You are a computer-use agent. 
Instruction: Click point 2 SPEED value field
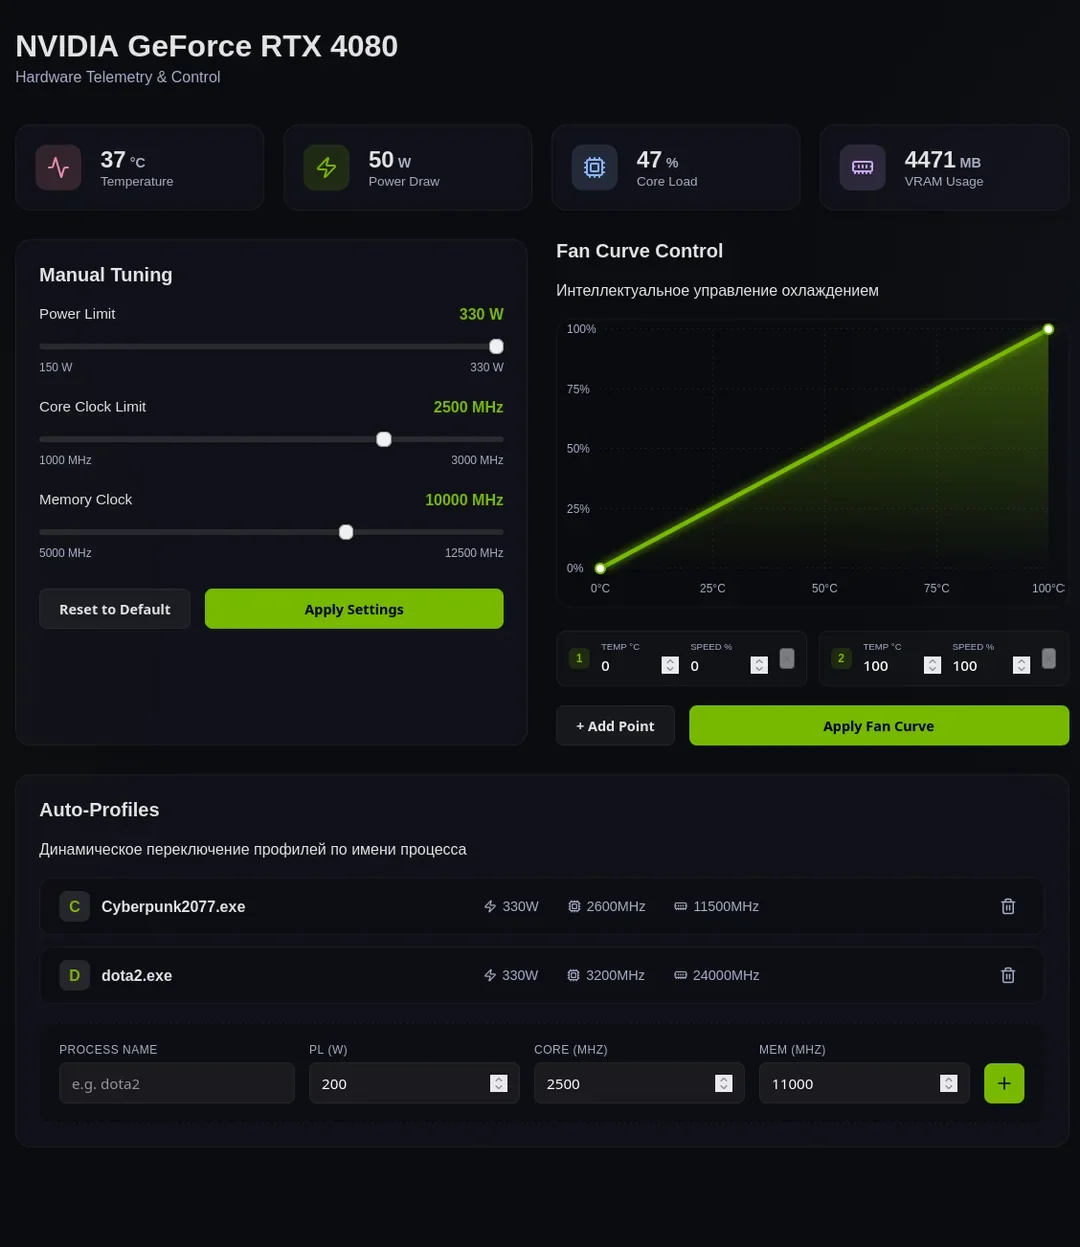coord(991,666)
